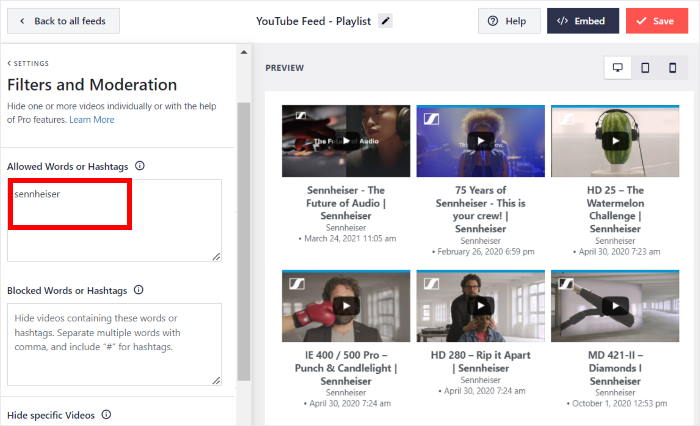Switch preview to tablet view

(645, 68)
